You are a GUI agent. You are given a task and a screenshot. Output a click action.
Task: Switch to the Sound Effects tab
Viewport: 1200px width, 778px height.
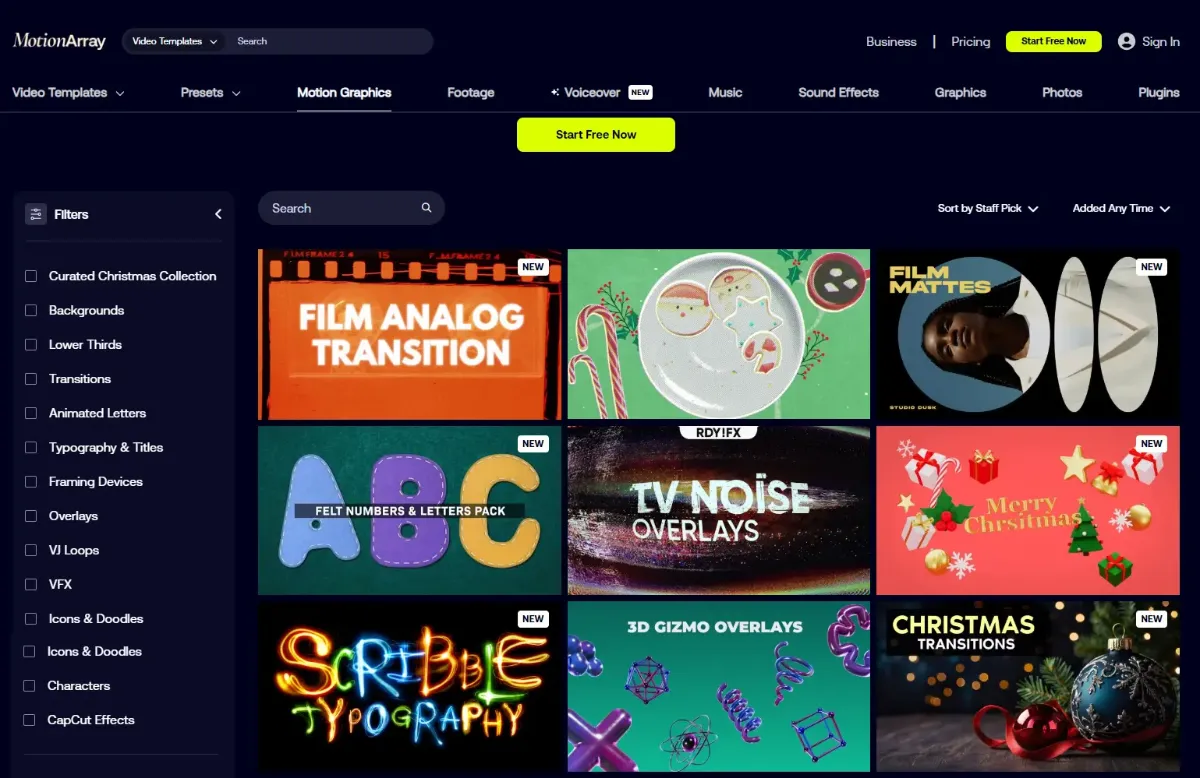point(838,92)
